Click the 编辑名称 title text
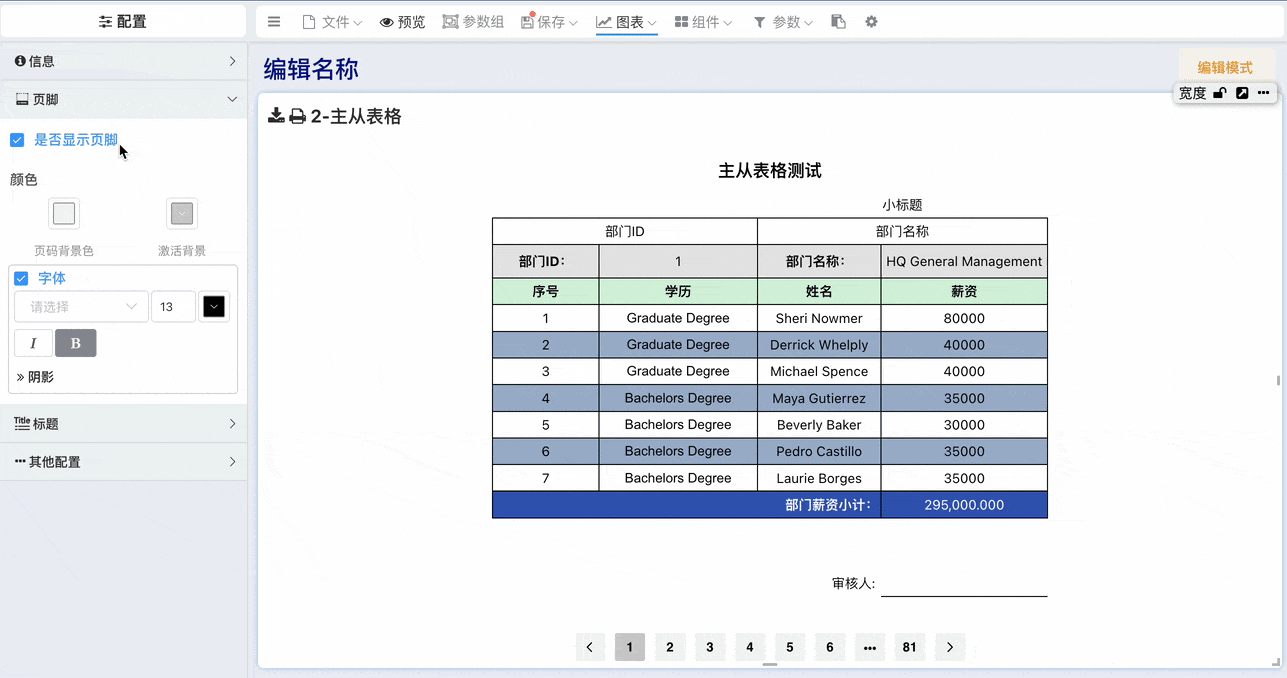Viewport: 1287px width, 678px height. 311,68
